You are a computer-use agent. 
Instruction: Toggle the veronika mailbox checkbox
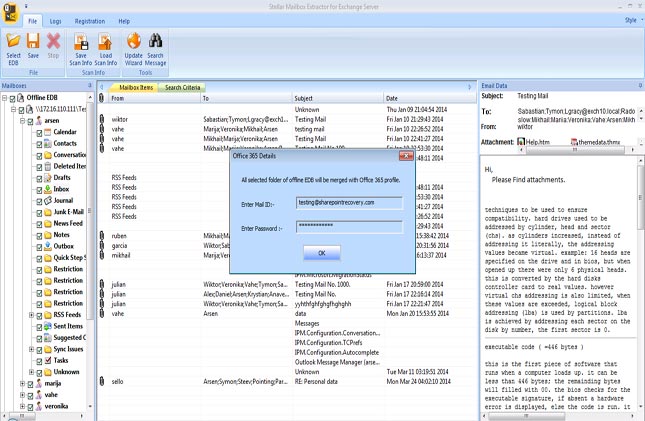pyautogui.click(x=30, y=407)
